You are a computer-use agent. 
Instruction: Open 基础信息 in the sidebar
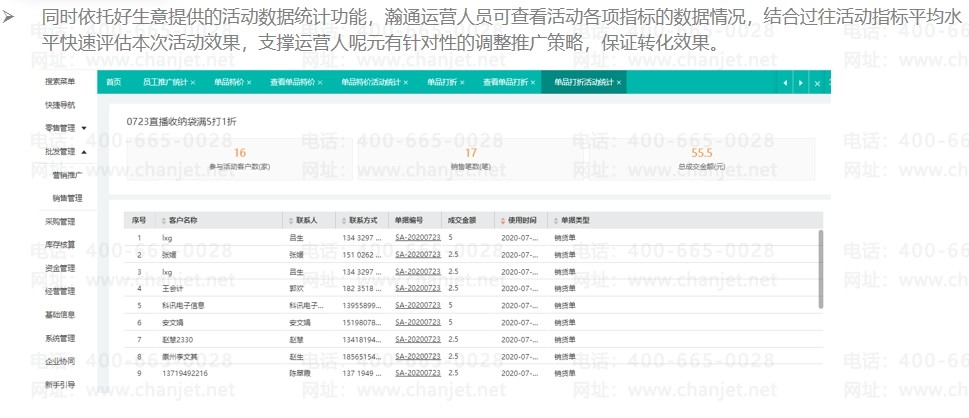coord(60,315)
